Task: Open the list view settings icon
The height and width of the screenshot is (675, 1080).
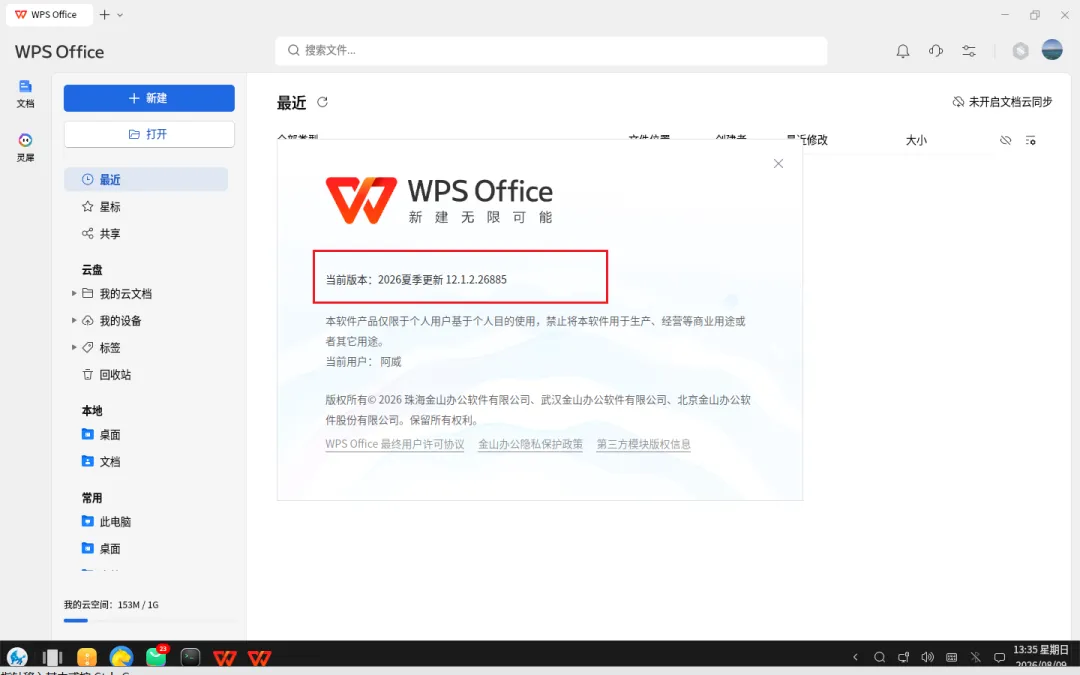Action: click(1030, 141)
